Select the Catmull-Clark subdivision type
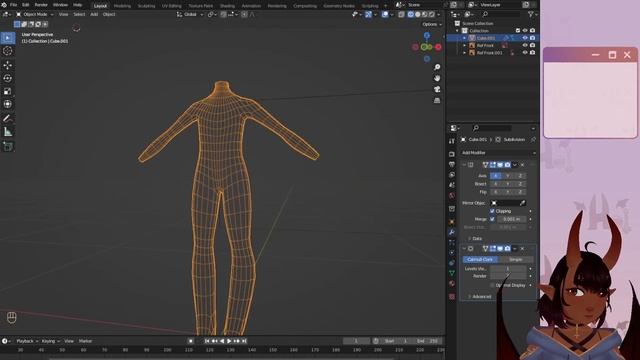Screen dimensions: 640x360 pos(480,259)
